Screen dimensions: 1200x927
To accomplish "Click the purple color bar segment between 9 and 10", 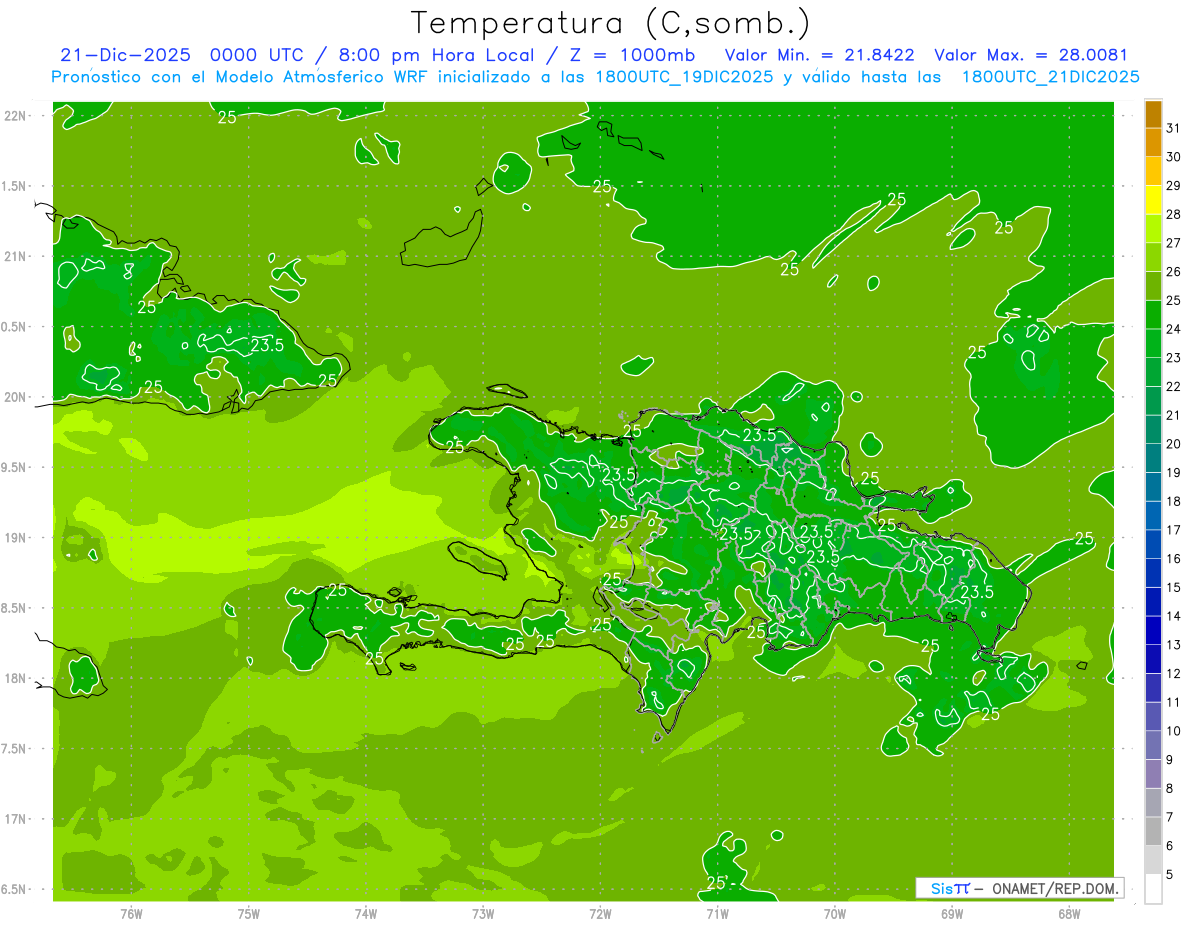I will [1153, 746].
